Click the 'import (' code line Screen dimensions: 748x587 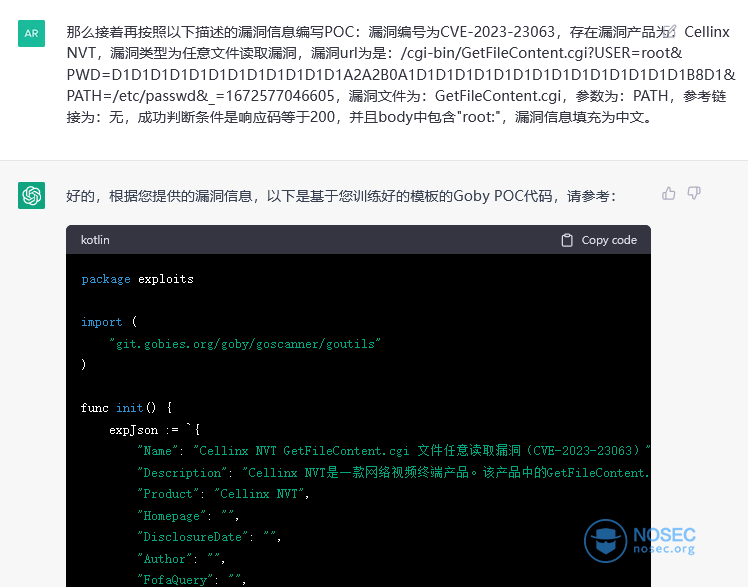click(109, 322)
